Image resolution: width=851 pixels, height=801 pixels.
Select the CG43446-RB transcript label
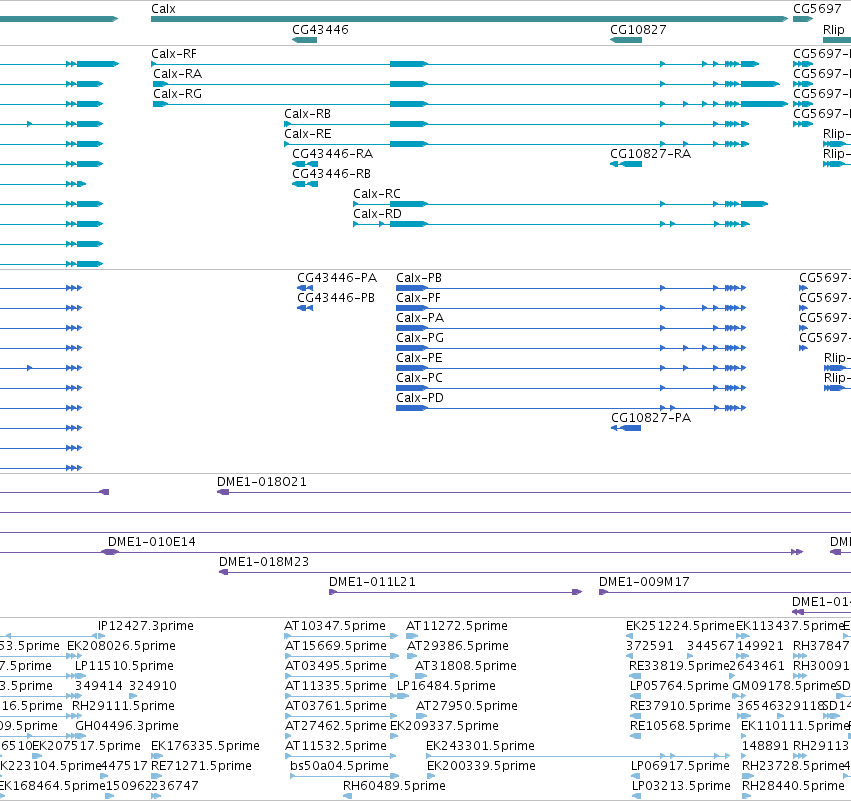coord(332,174)
